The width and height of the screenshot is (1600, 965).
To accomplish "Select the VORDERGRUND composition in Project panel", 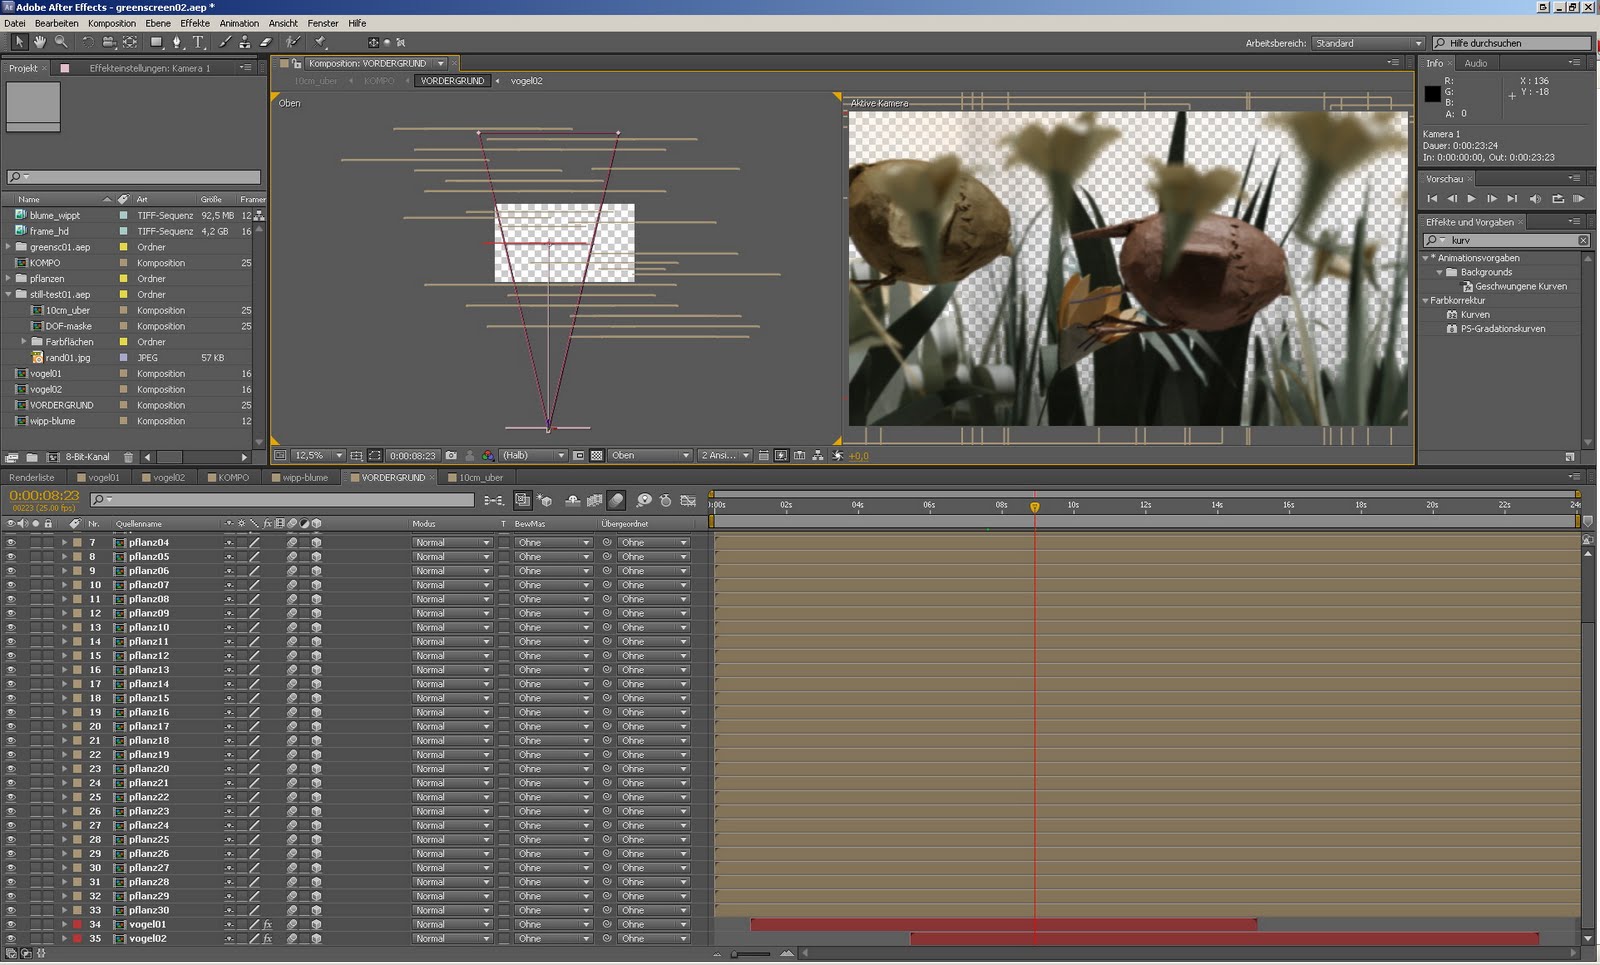I will 61,405.
